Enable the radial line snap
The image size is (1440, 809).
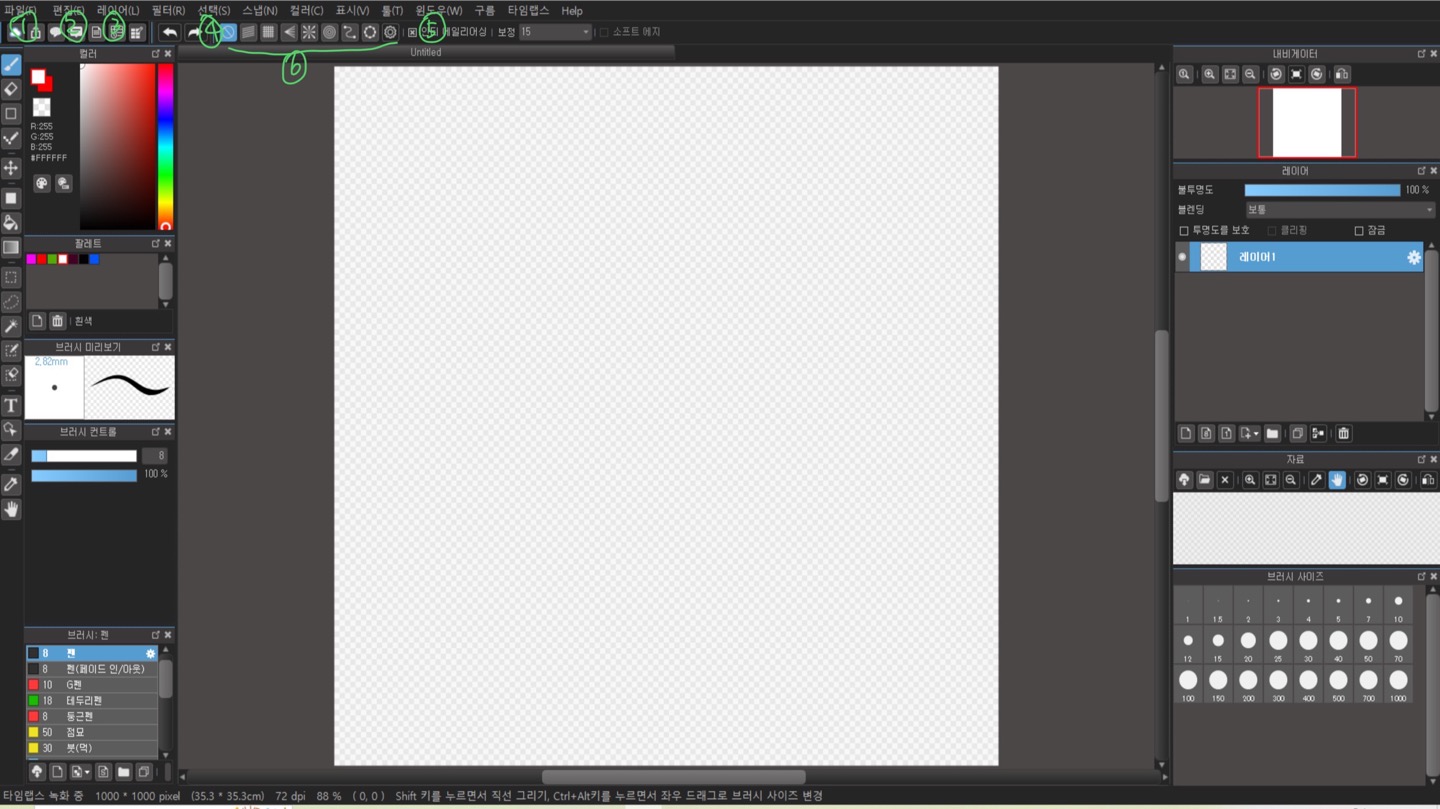pyautogui.click(x=309, y=32)
